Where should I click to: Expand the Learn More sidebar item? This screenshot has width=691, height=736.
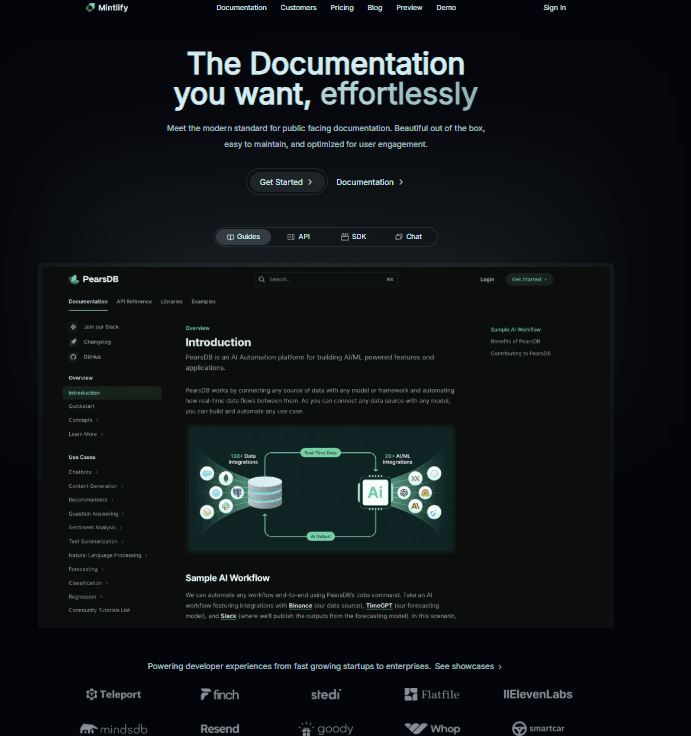86,434
